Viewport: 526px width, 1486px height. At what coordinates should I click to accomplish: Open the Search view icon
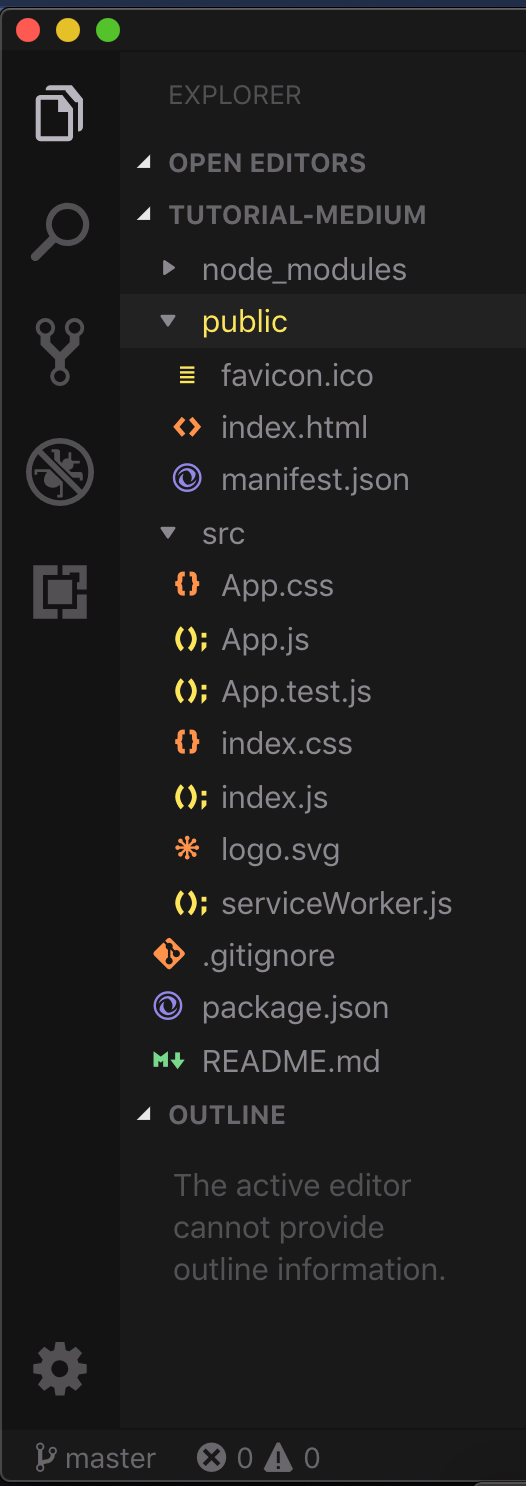[x=60, y=232]
